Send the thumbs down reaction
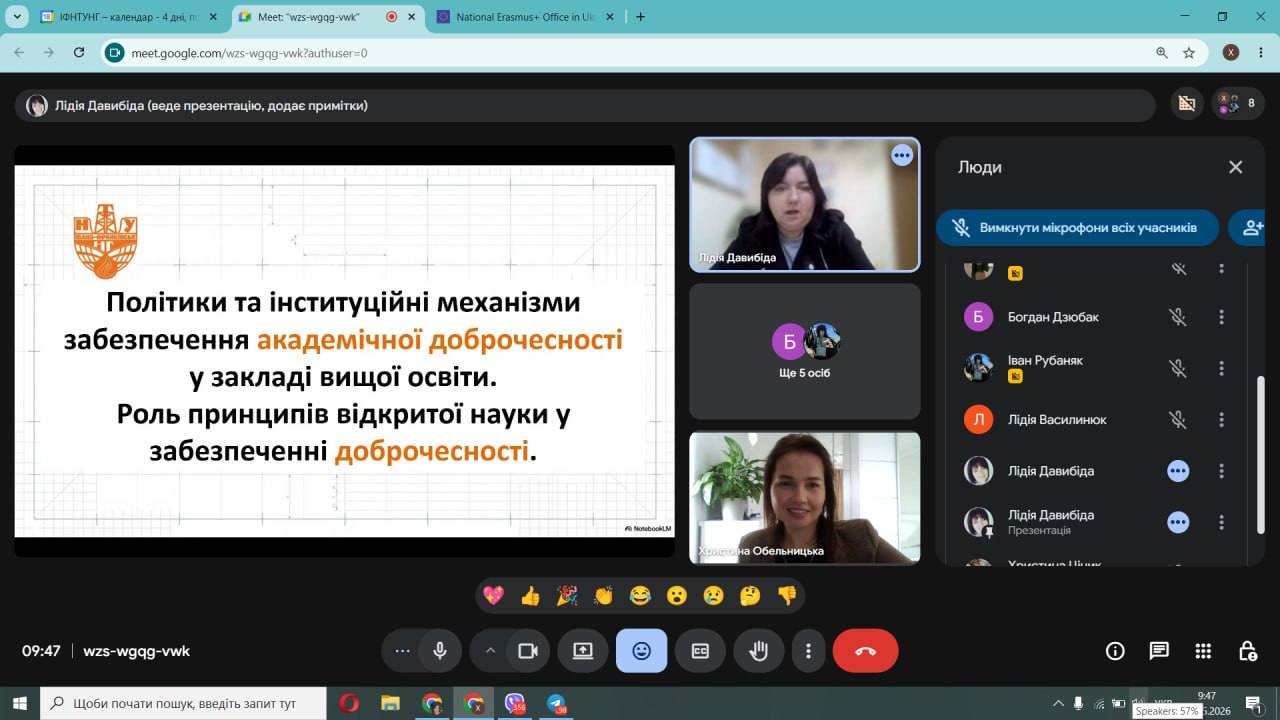The image size is (1280, 720). [x=787, y=596]
